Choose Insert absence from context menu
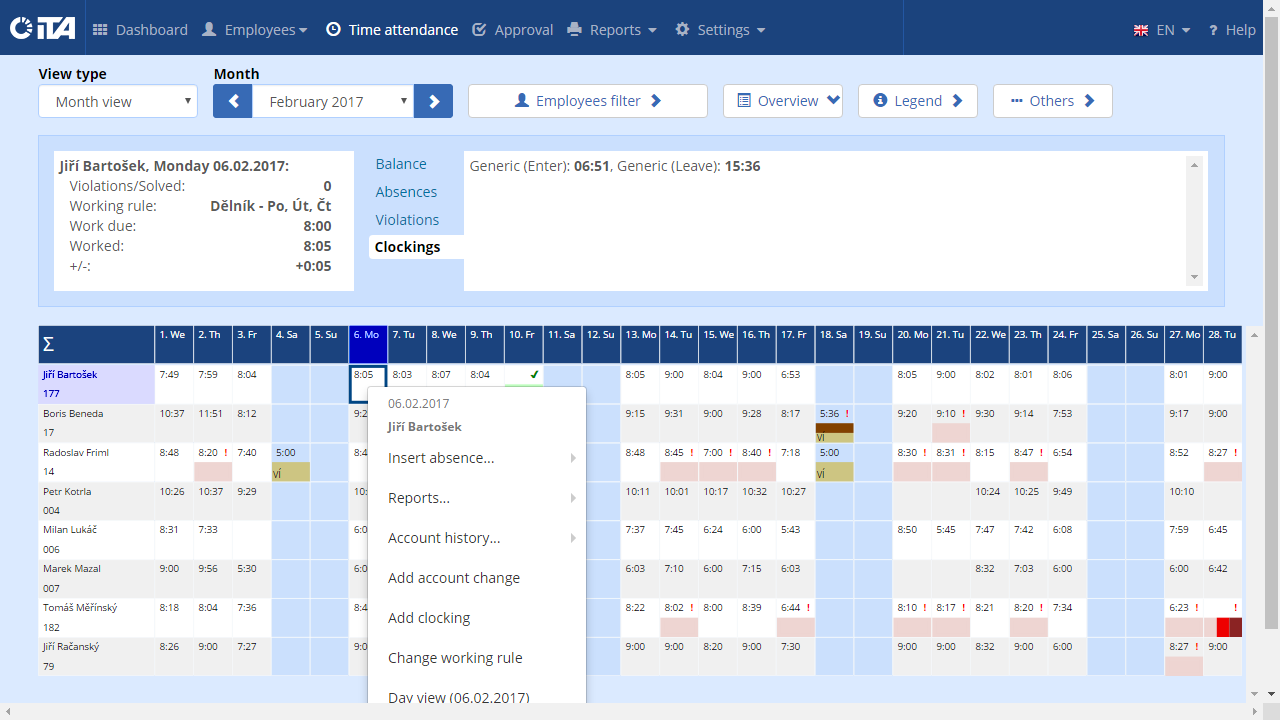The width and height of the screenshot is (1280, 720). pos(441,458)
